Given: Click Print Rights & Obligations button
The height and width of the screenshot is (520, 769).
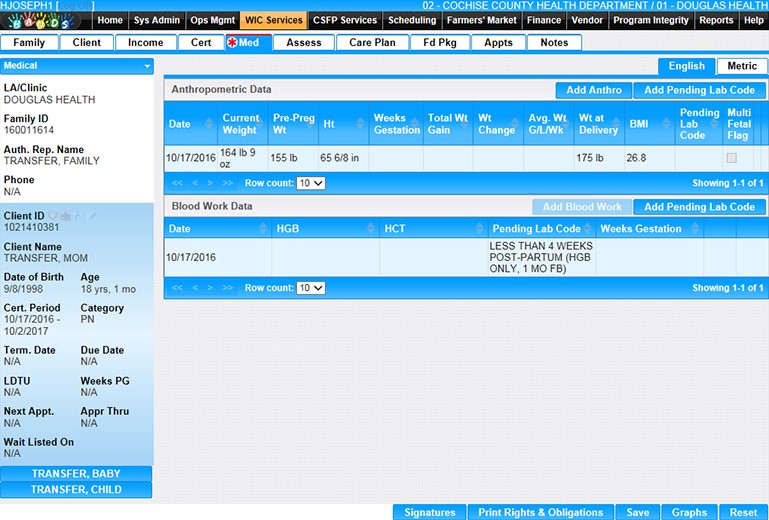Looking at the screenshot, I should point(540,512).
